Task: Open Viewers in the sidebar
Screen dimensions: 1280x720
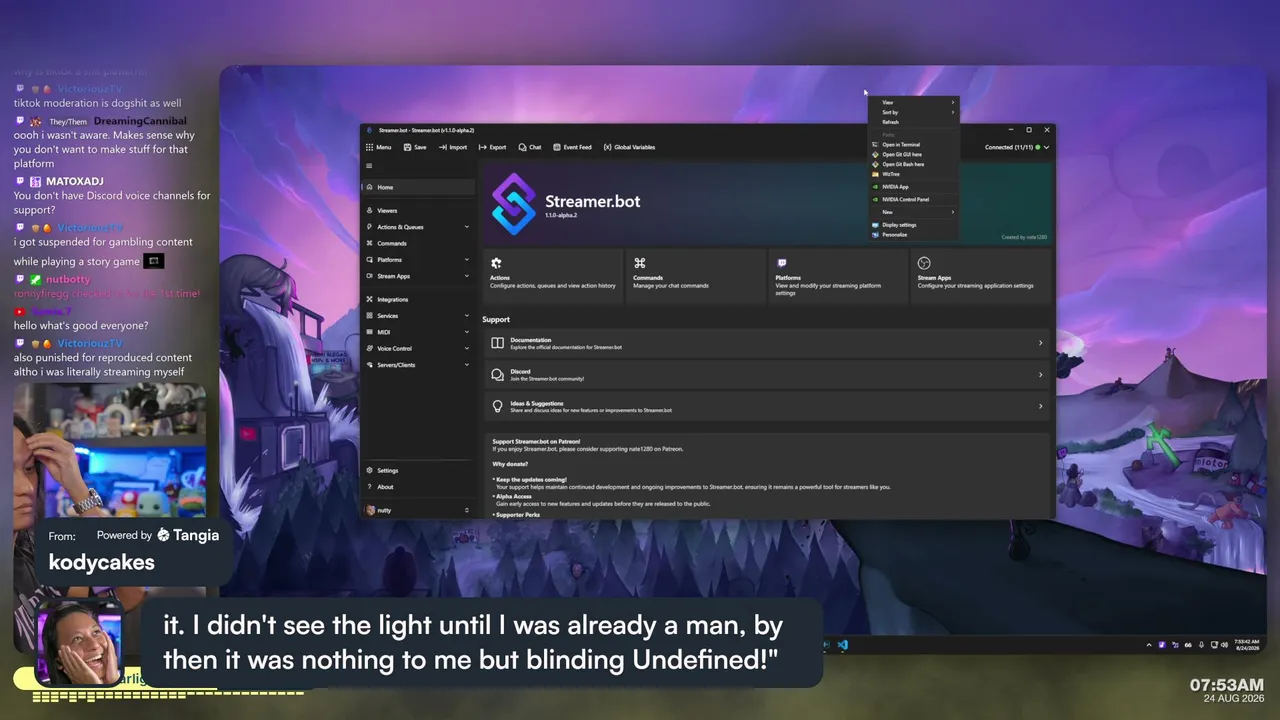Action: 418,211
